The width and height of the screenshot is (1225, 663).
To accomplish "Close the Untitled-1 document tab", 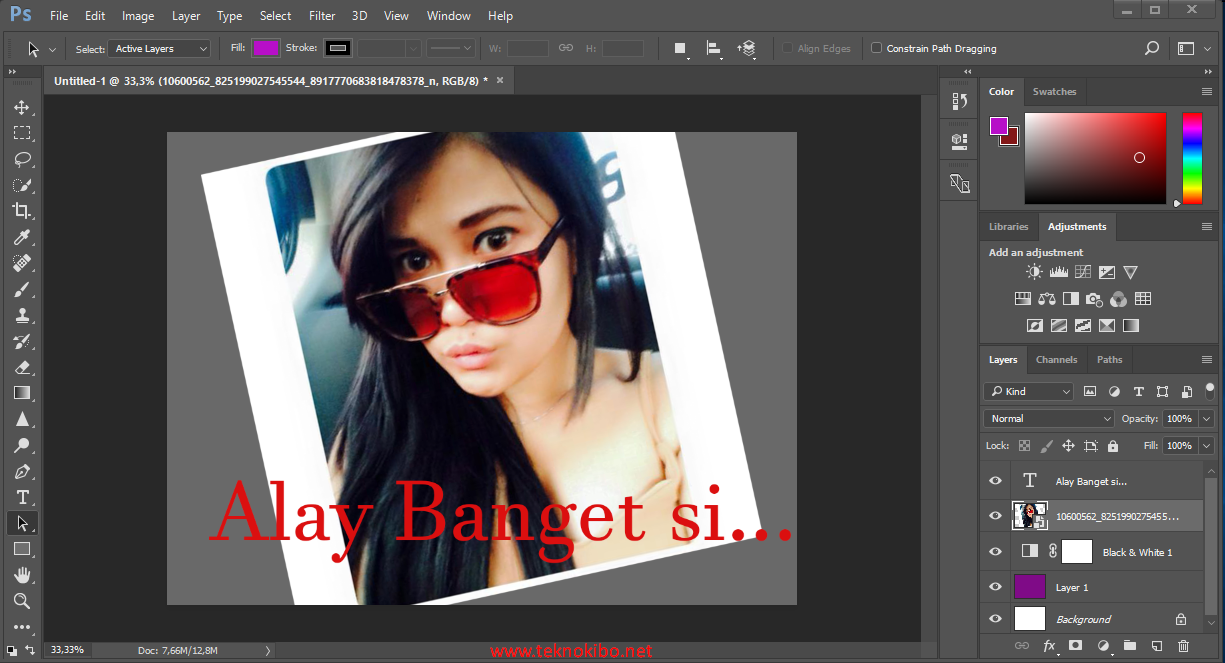I will (500, 80).
